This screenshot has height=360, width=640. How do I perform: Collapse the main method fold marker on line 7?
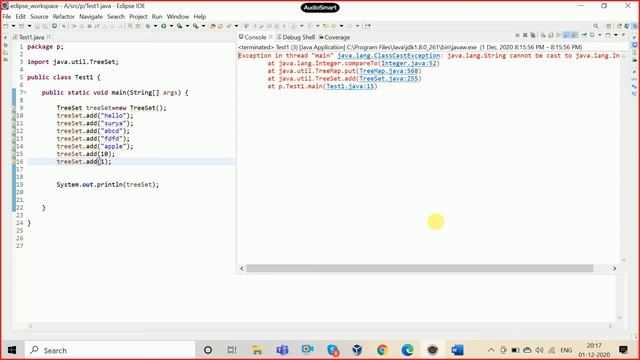point(25,93)
